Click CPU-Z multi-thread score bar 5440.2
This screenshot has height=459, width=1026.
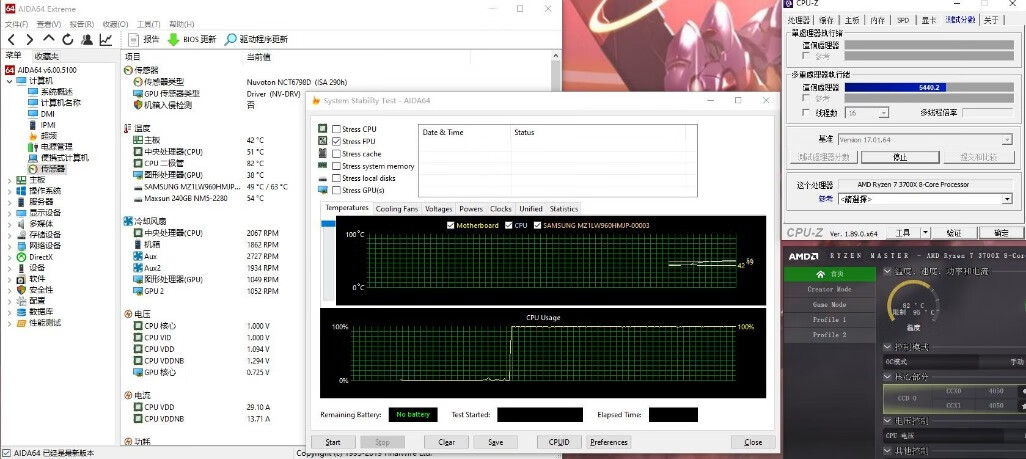point(929,87)
